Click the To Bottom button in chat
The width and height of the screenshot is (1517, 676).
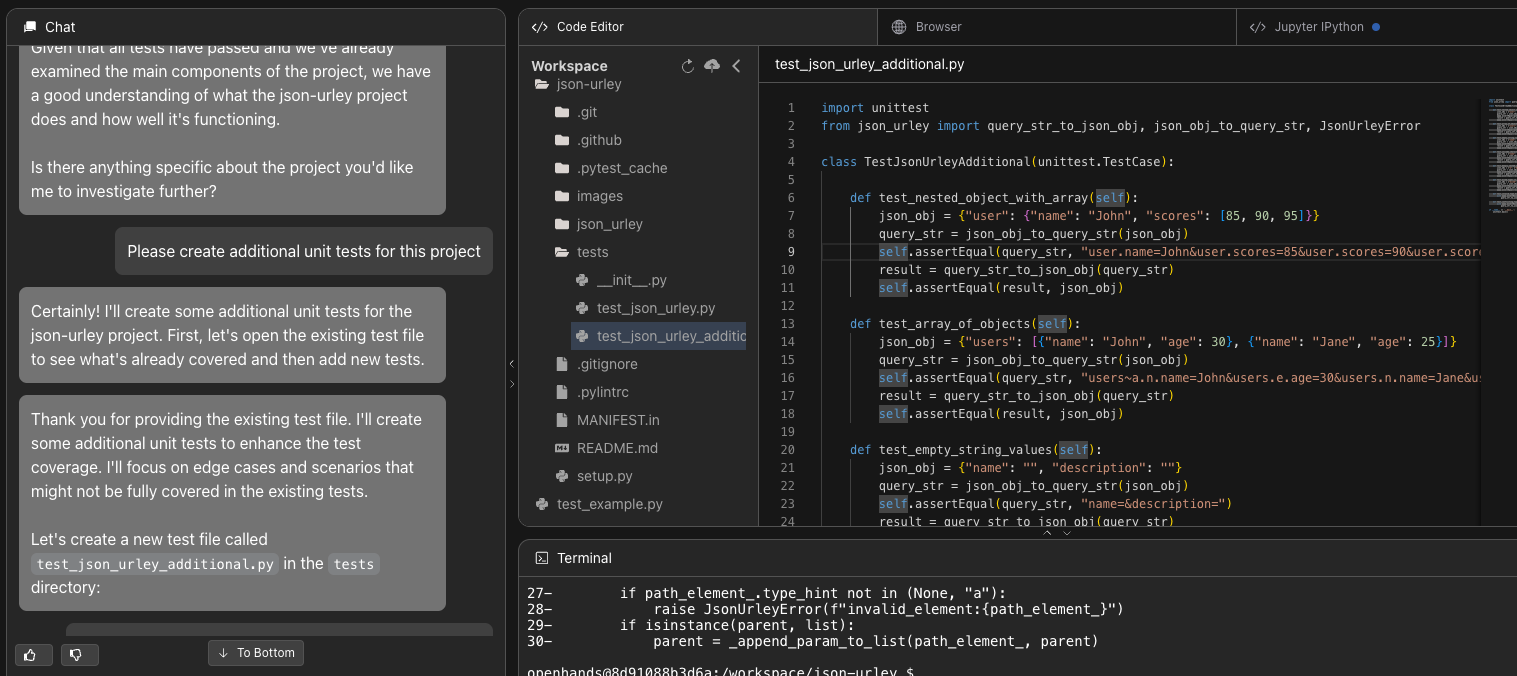256,653
